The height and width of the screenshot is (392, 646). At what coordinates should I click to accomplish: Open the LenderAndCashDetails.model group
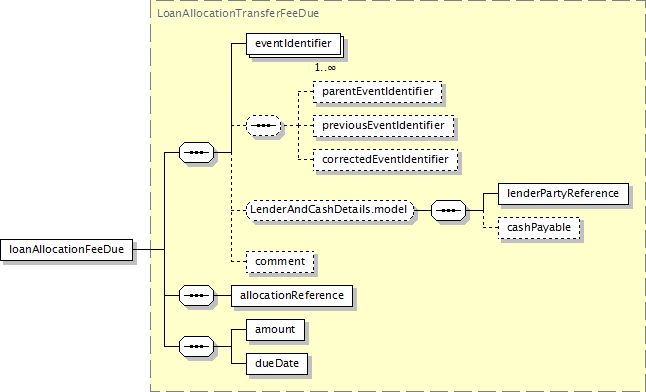[x=330, y=210]
